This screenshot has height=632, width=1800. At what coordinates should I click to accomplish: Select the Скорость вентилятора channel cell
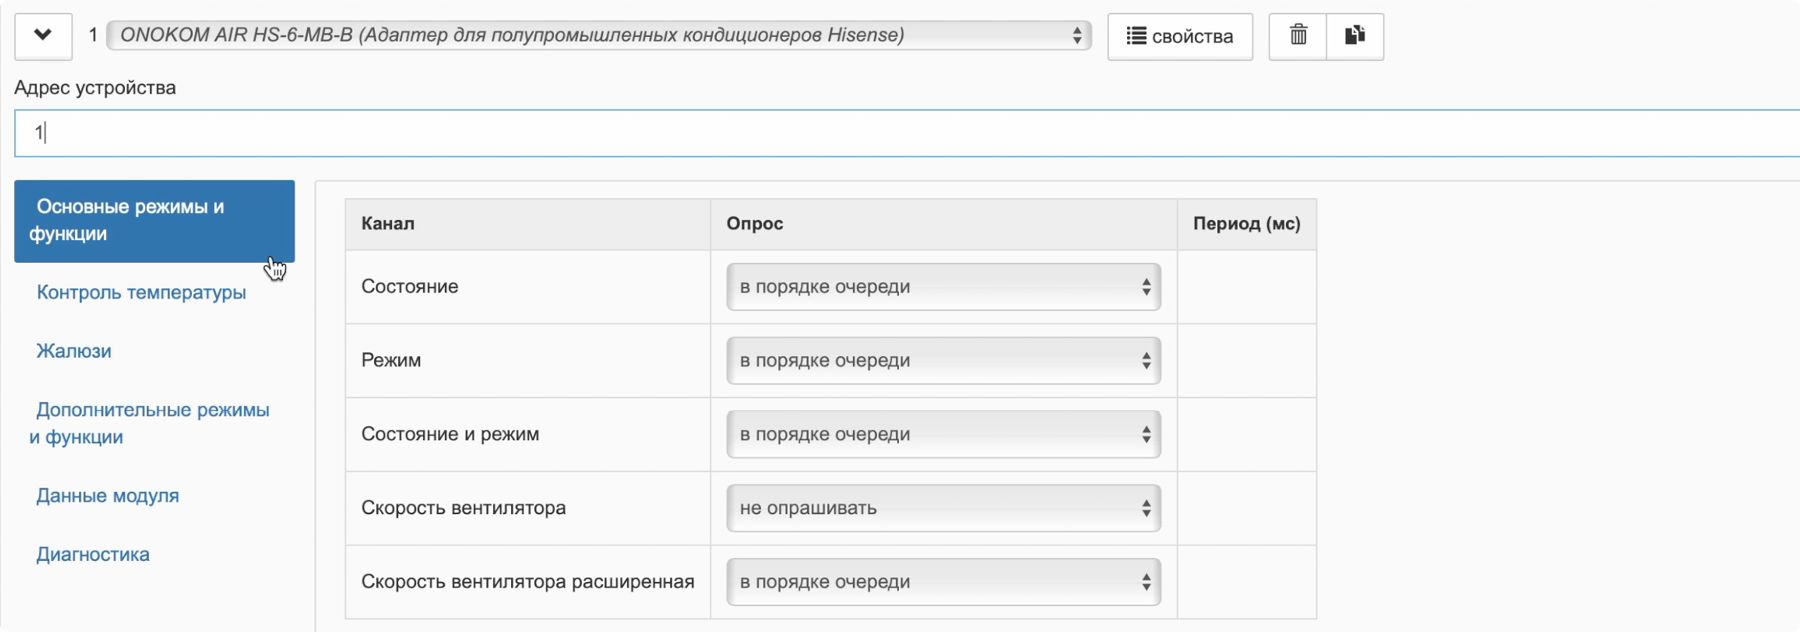(528, 508)
